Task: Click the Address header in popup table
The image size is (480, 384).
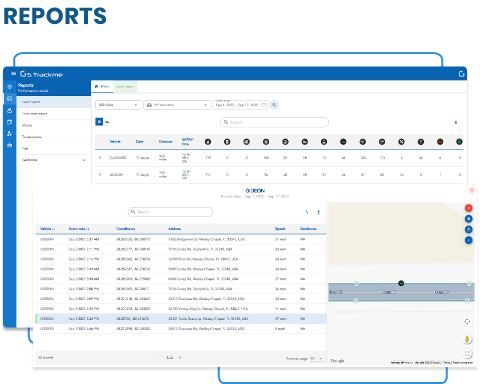Action: (175, 229)
